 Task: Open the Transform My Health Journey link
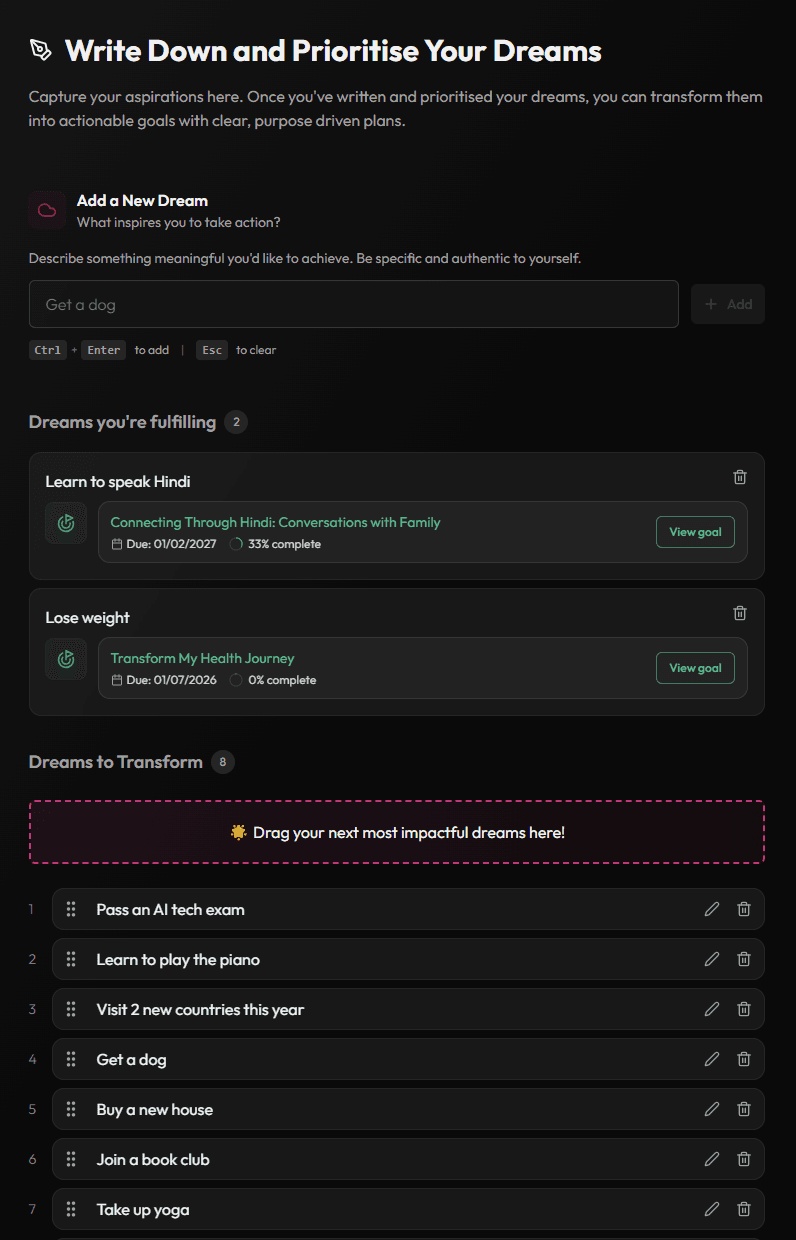(202, 658)
